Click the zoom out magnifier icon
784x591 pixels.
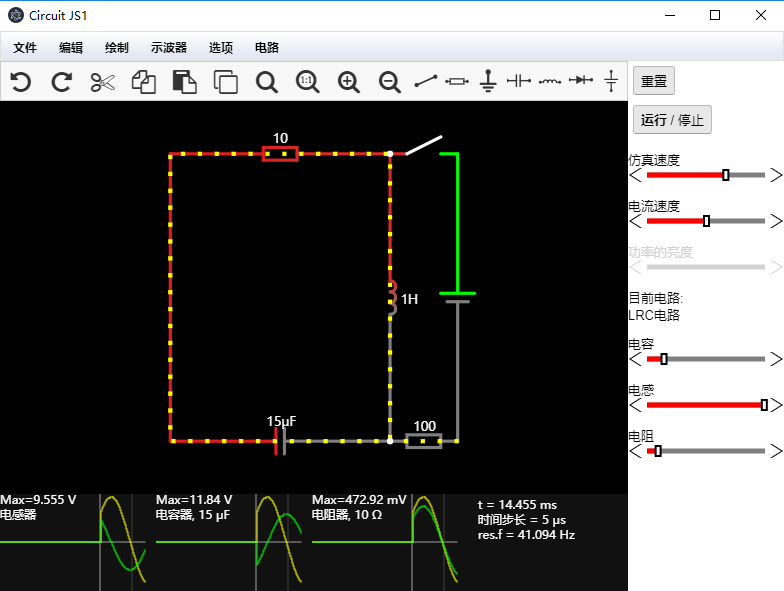(x=390, y=82)
